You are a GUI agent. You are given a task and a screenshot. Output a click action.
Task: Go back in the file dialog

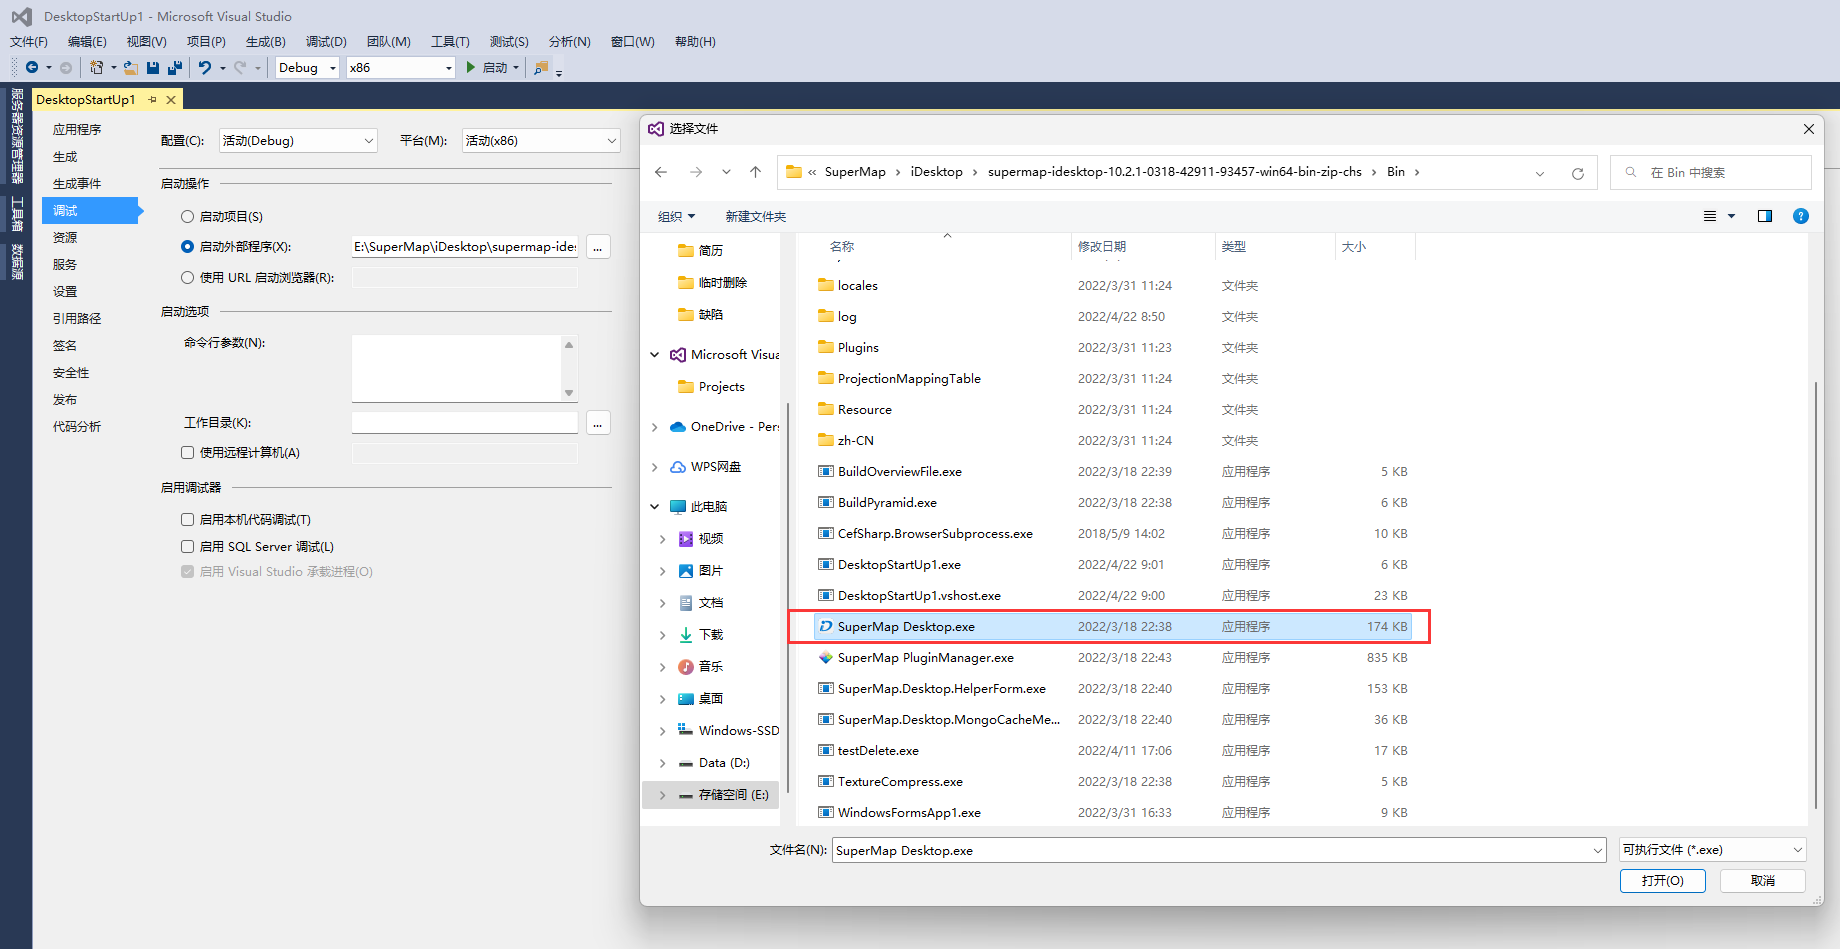(661, 172)
